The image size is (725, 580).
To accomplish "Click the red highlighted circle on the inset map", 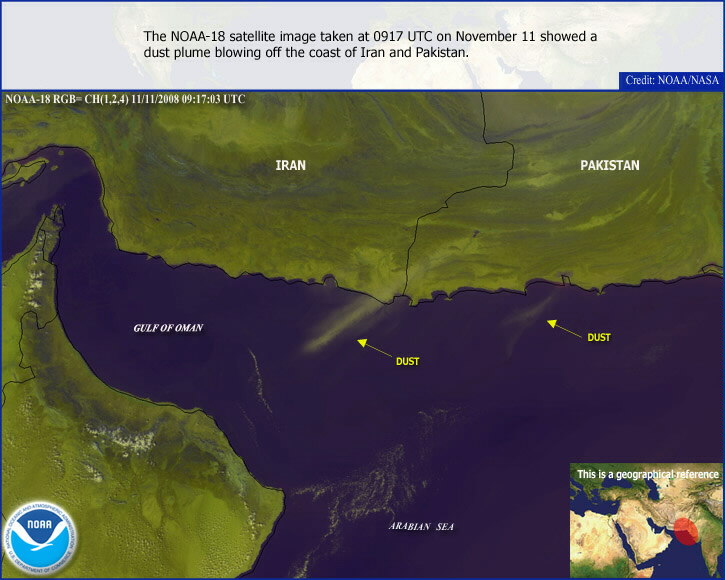I will click(686, 532).
